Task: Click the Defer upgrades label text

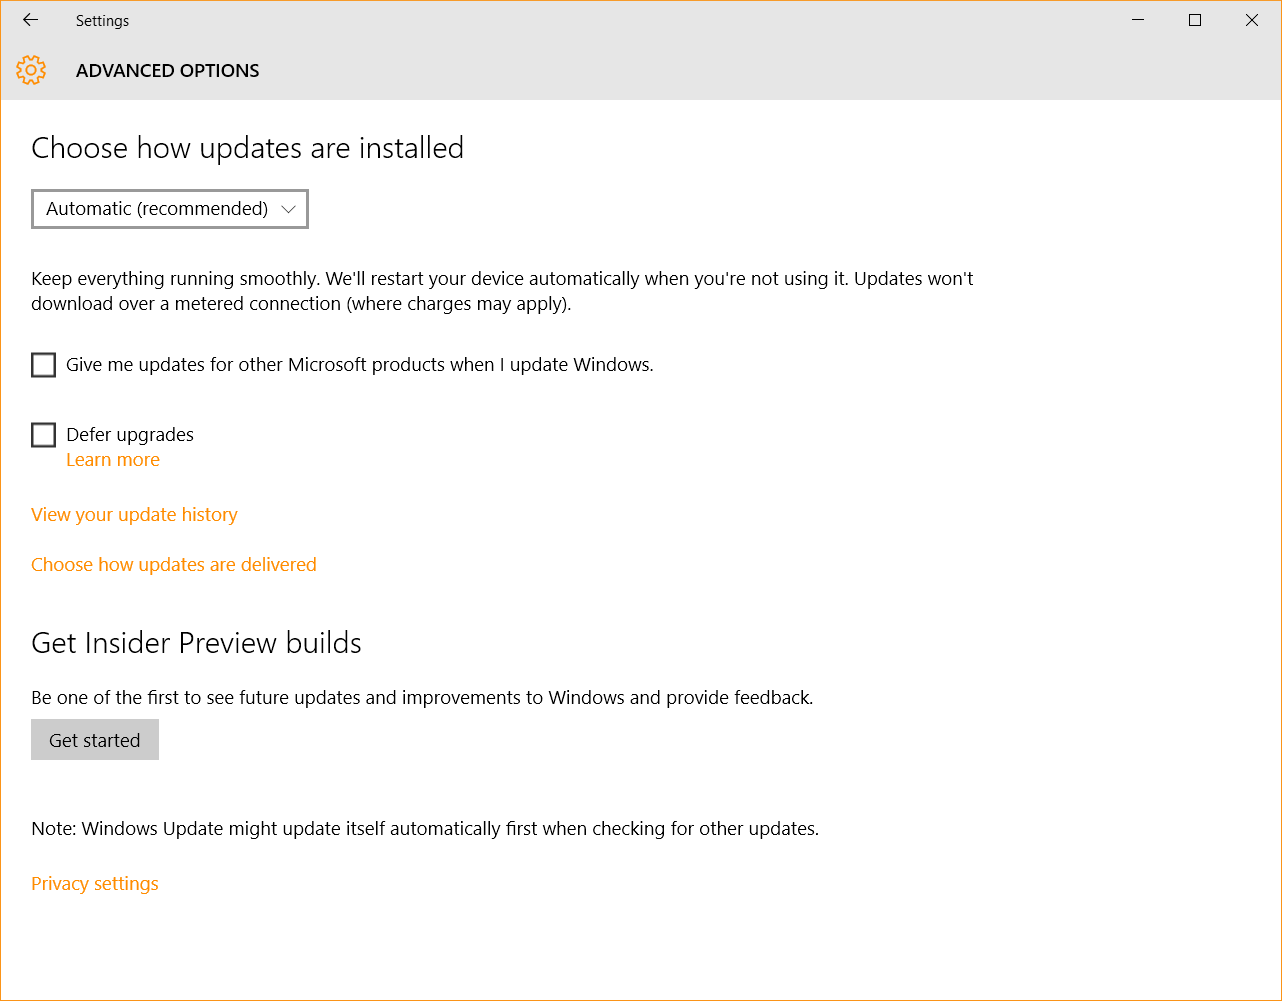Action: coord(130,435)
